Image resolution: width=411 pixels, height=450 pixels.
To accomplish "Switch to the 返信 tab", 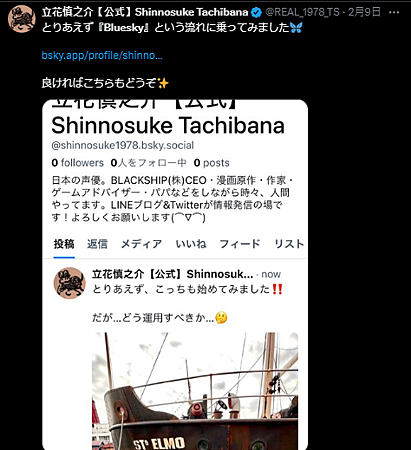I will [97, 244].
